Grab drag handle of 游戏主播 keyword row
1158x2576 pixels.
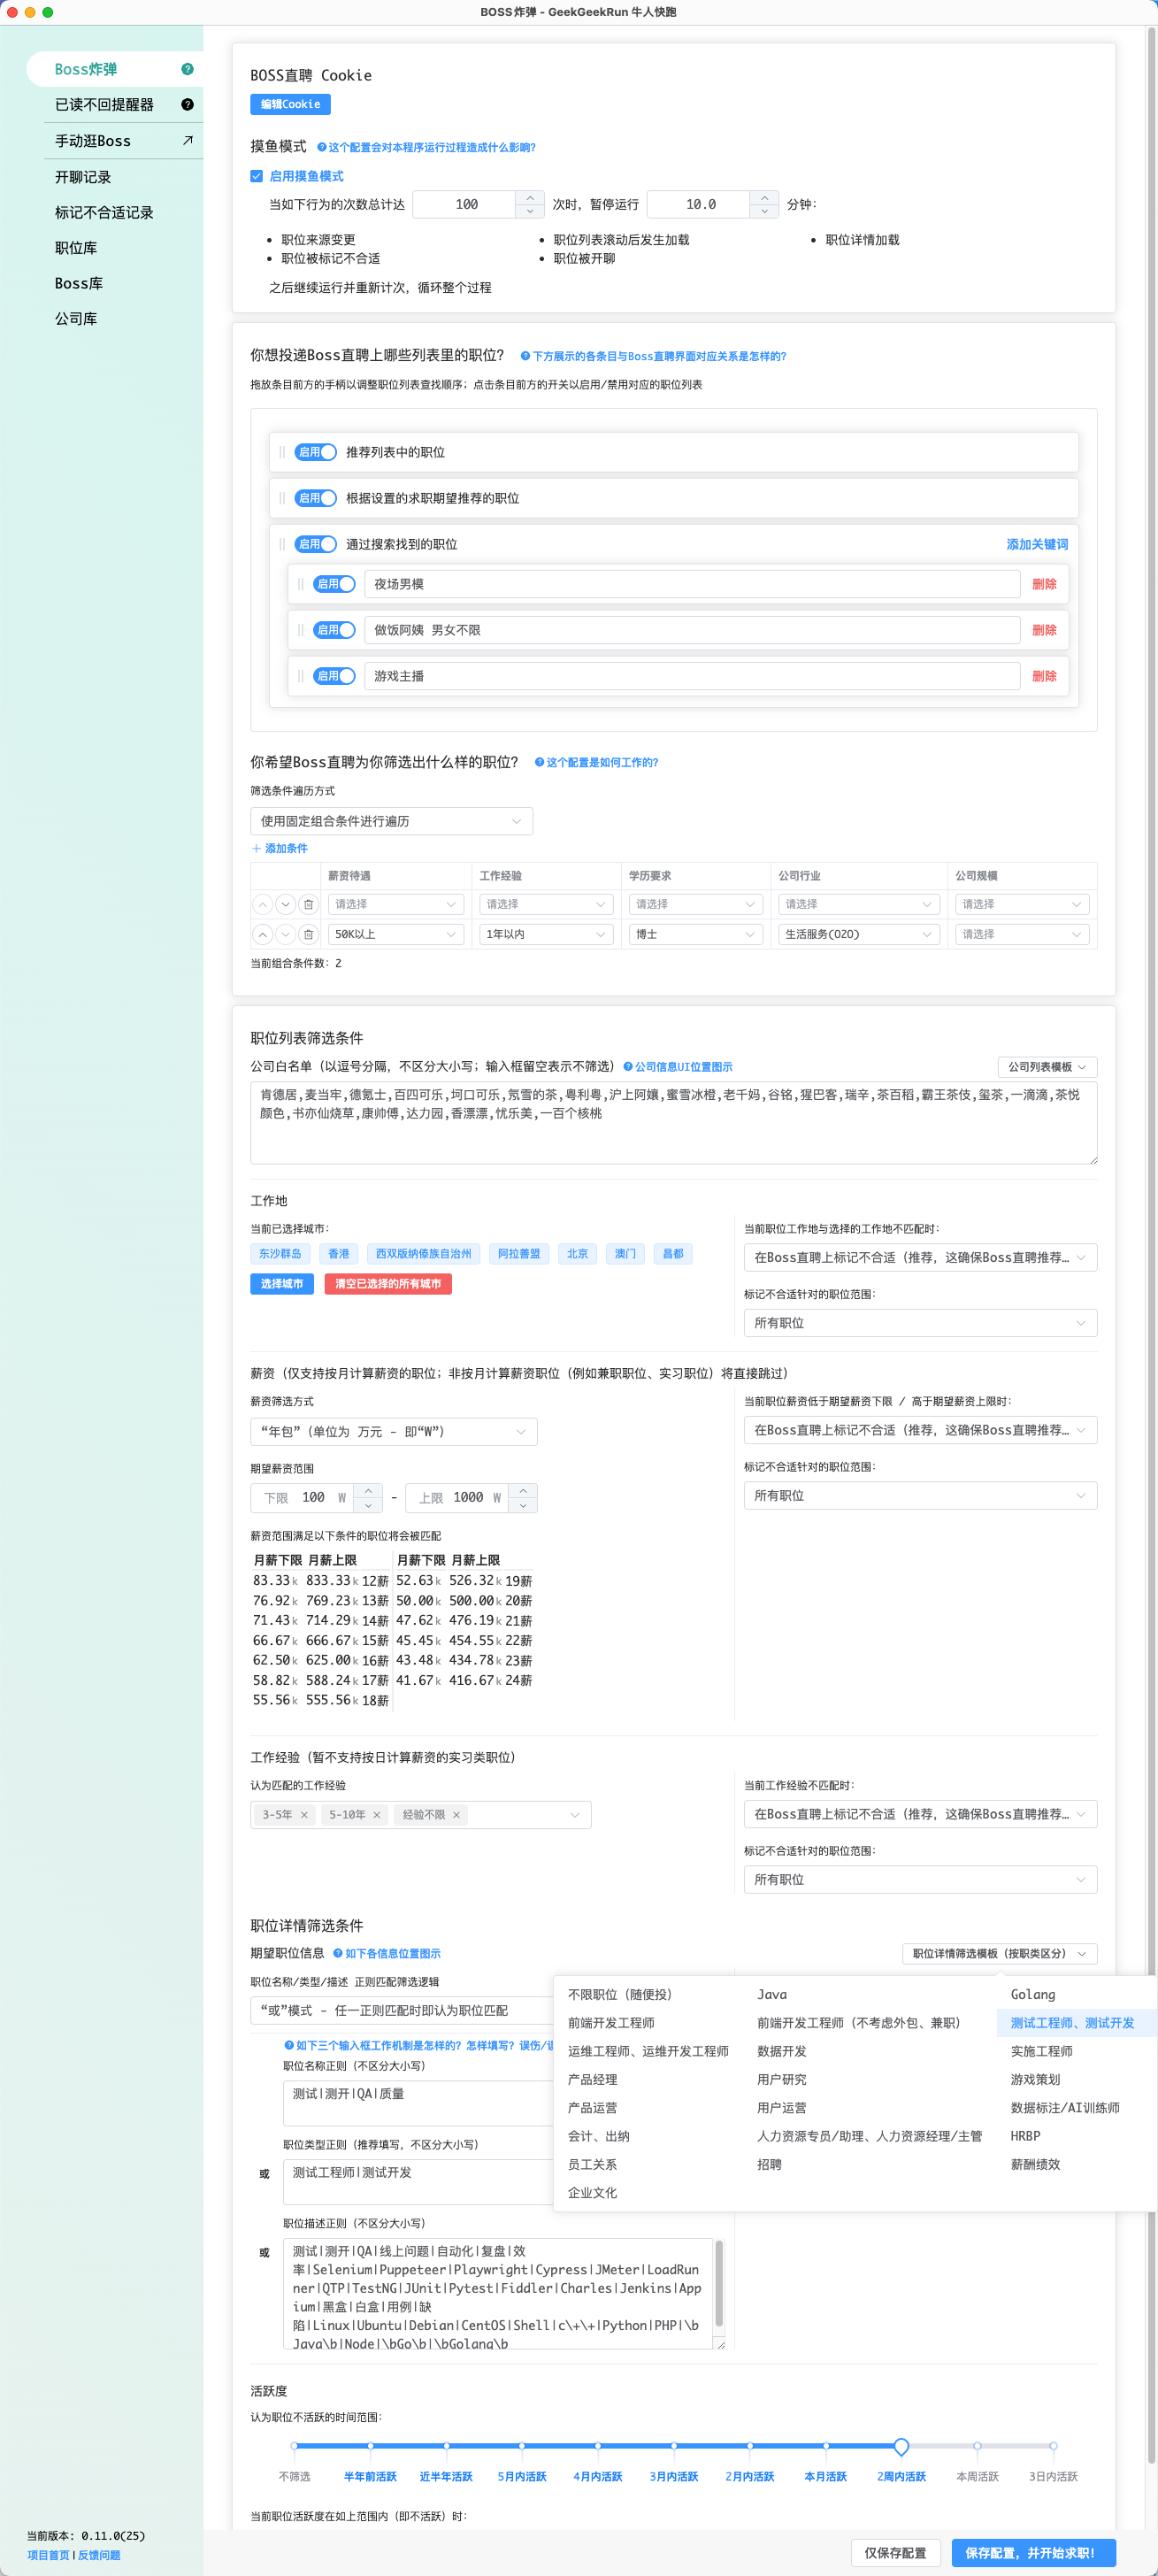click(x=300, y=676)
